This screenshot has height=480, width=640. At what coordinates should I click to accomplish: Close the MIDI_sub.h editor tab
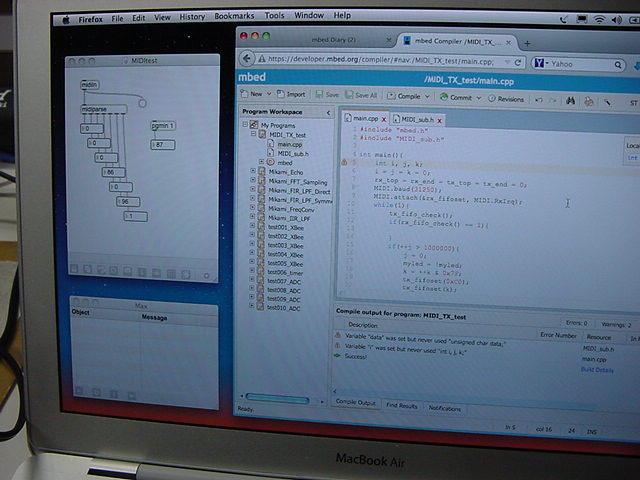(440, 121)
